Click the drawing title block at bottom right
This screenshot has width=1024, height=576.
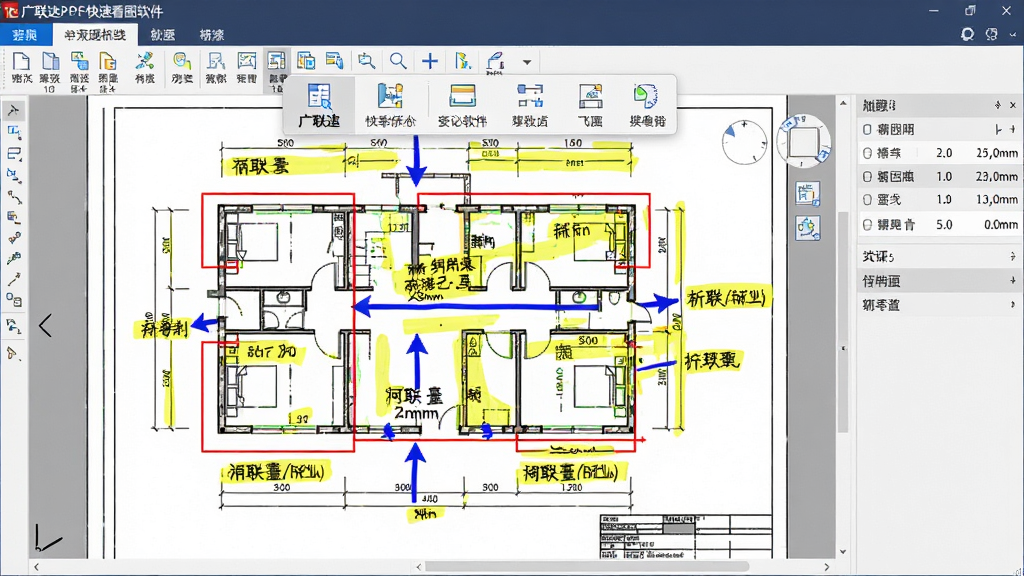(x=686, y=536)
